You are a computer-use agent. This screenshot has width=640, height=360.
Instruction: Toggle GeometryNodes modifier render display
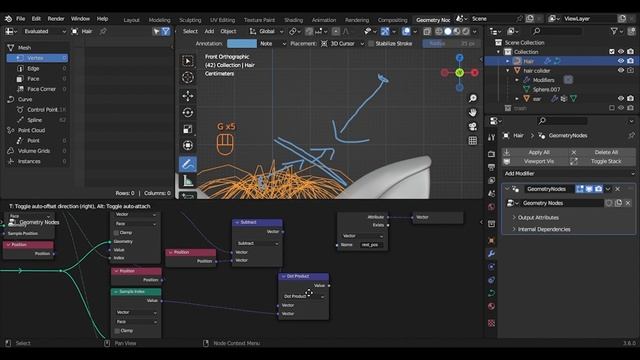(x=598, y=189)
